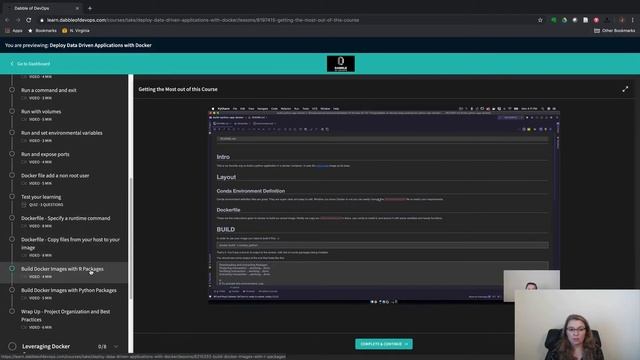Open a new browser tab
Screen dimensions: 640x360
point(90,8)
